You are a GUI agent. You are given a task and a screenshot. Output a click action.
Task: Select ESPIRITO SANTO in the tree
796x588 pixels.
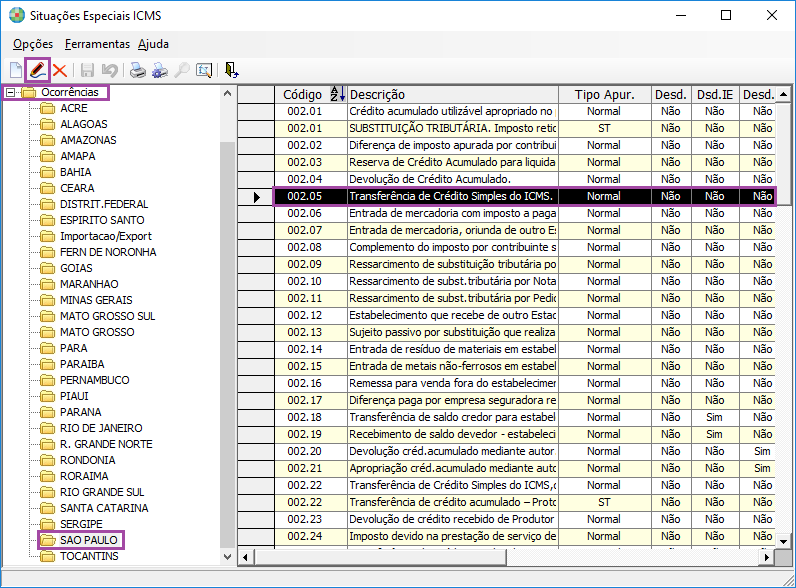102,220
